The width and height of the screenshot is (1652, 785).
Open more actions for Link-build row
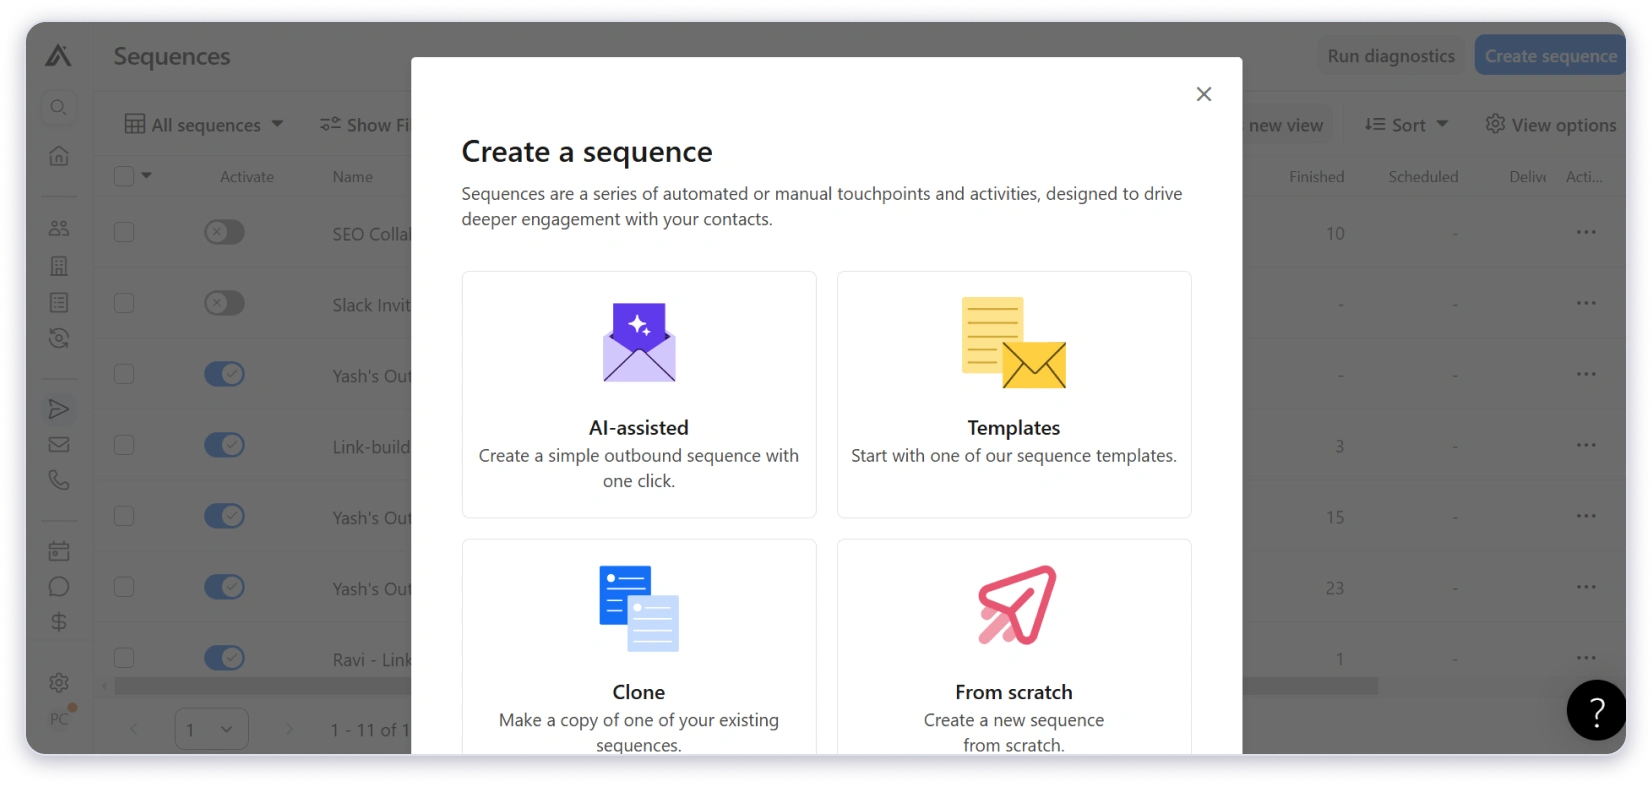pos(1586,445)
